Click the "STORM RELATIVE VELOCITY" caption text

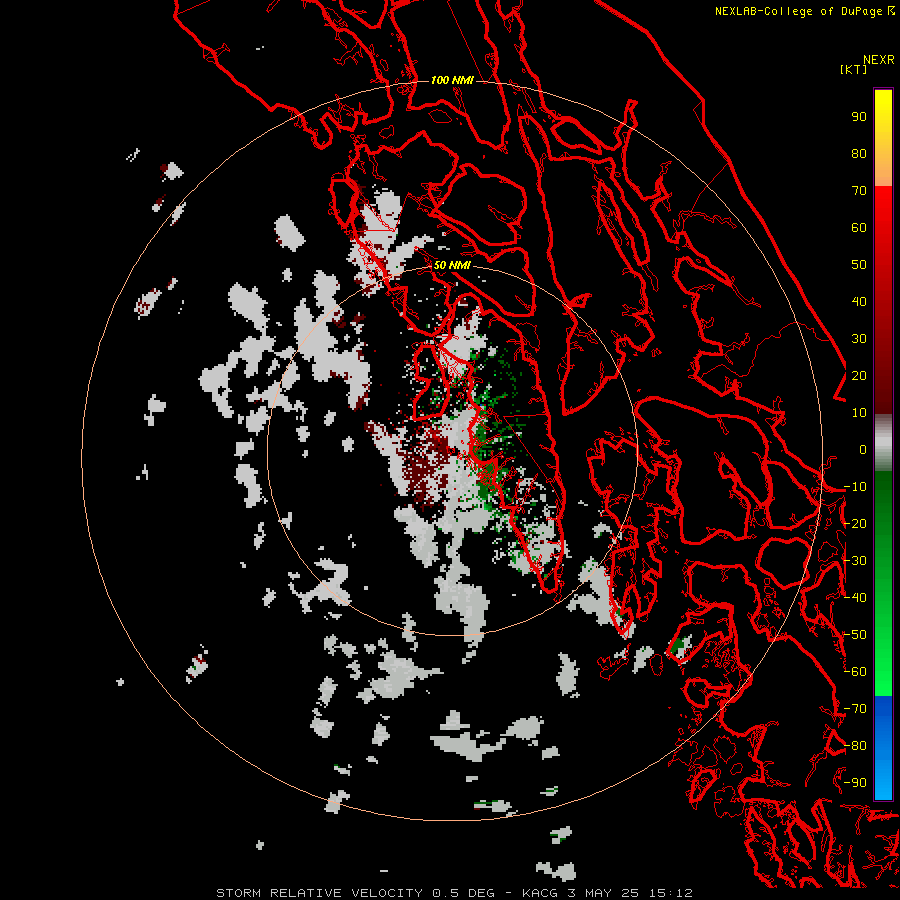[319, 893]
